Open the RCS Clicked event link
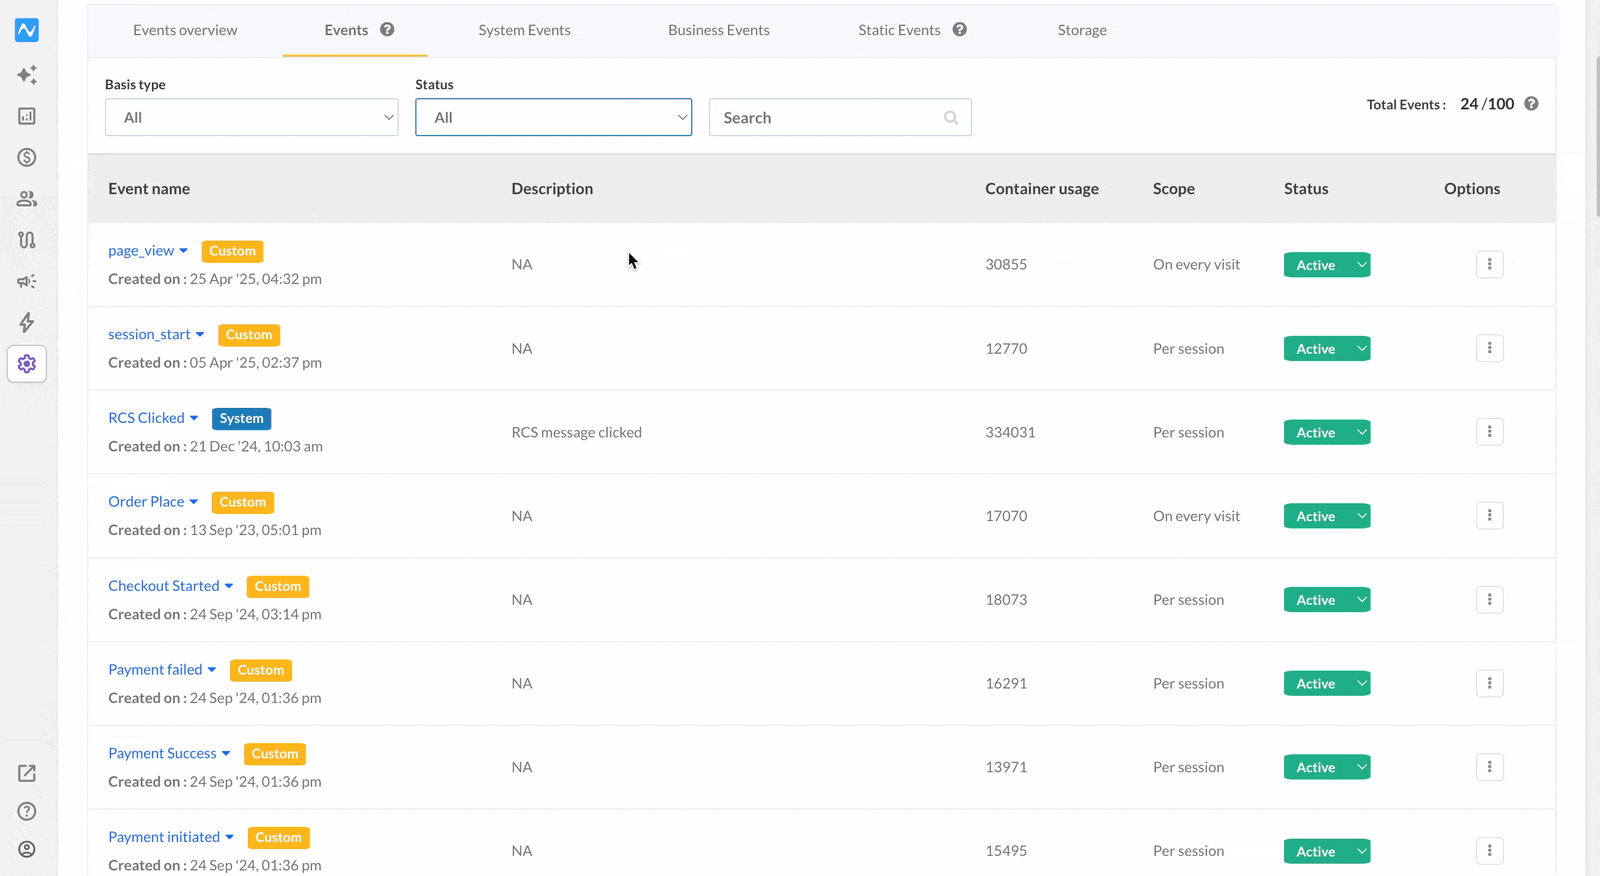 pyautogui.click(x=146, y=418)
